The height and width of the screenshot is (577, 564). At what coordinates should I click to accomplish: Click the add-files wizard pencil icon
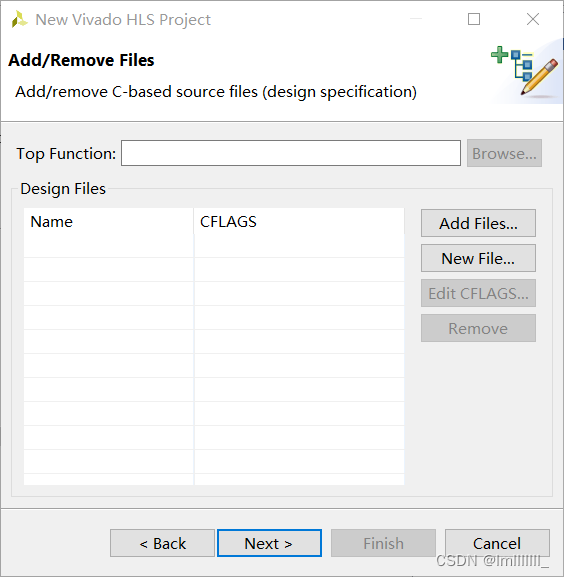525,71
